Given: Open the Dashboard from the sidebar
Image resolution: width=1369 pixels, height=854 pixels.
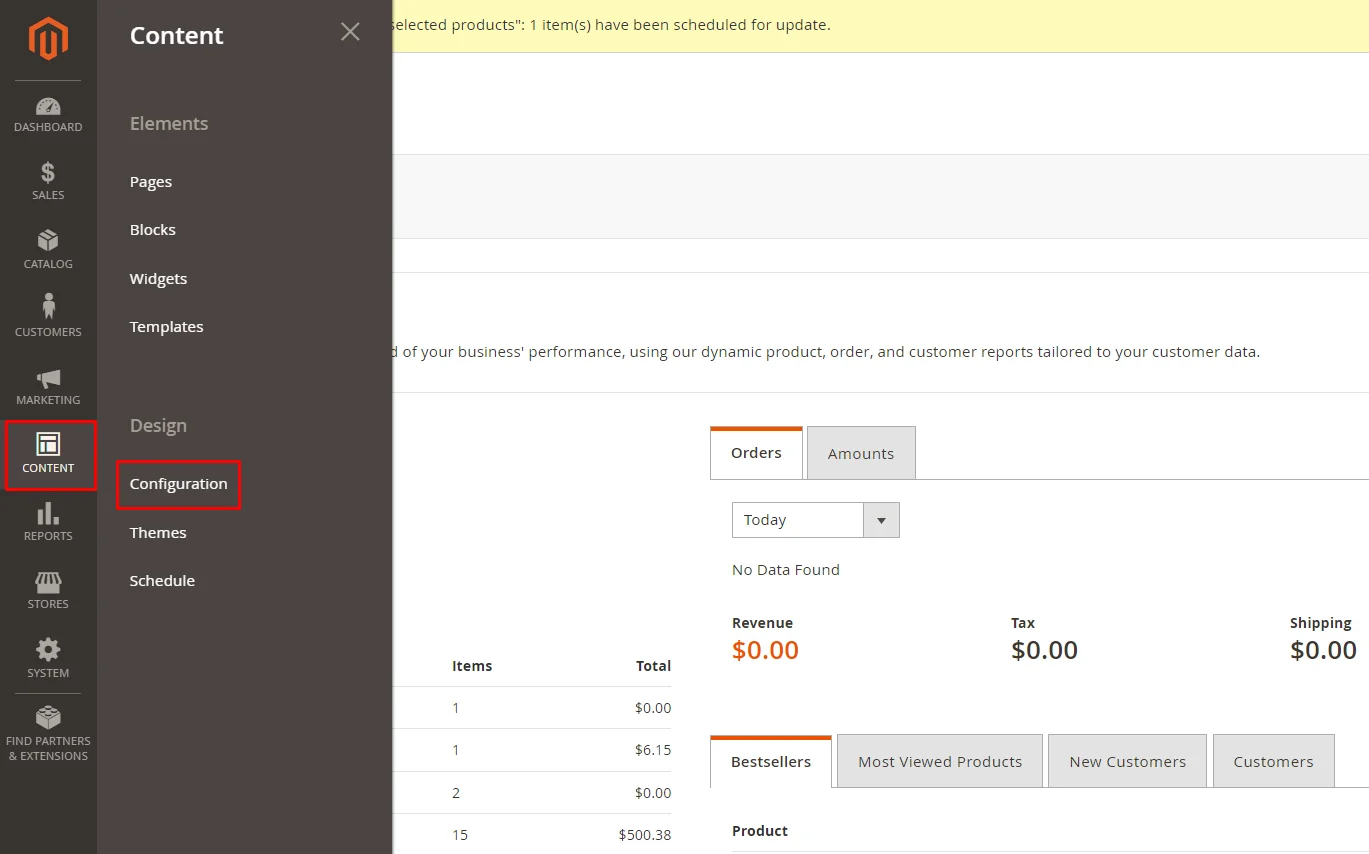Looking at the screenshot, I should (47, 110).
